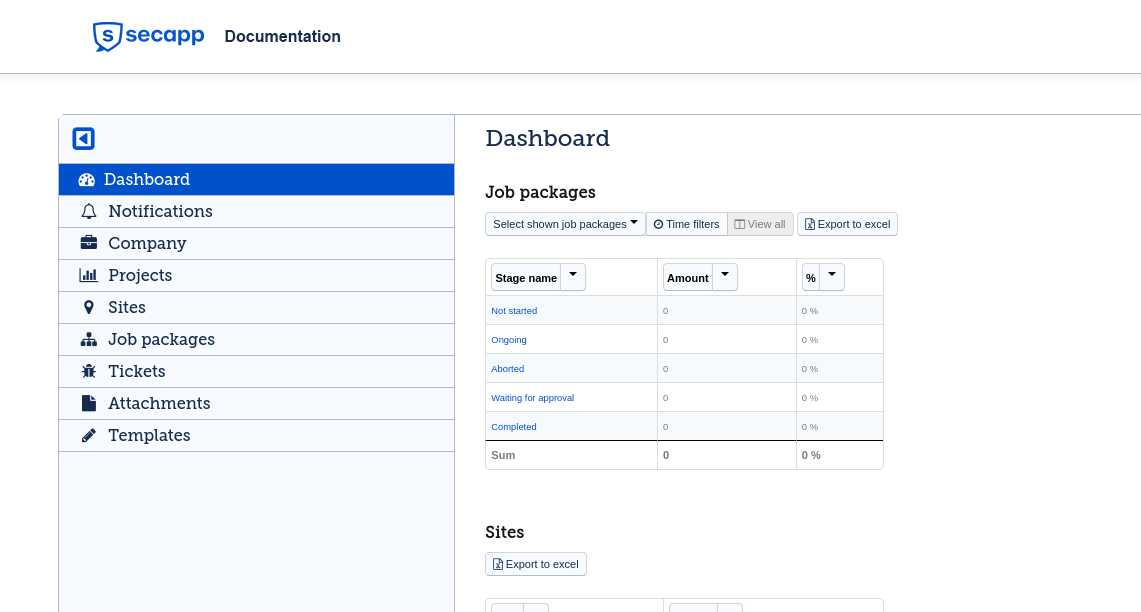This screenshot has width=1141, height=612.
Task: Click the Sum row label
Action: click(x=503, y=456)
